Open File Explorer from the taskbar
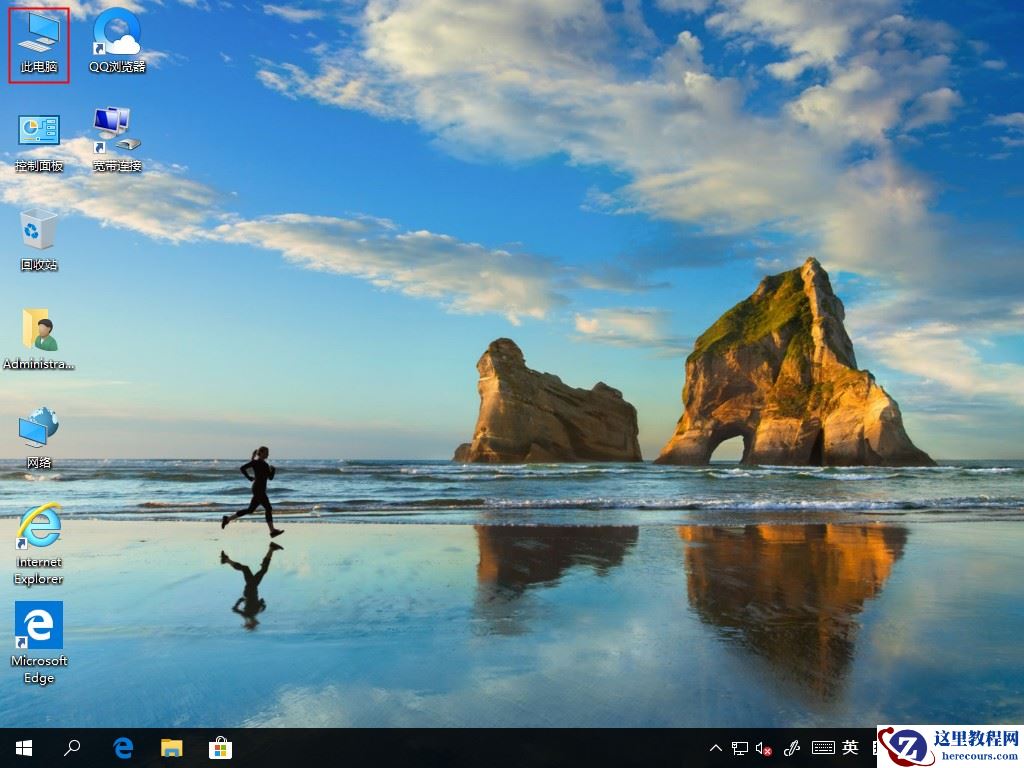This screenshot has height=768, width=1024. click(172, 747)
